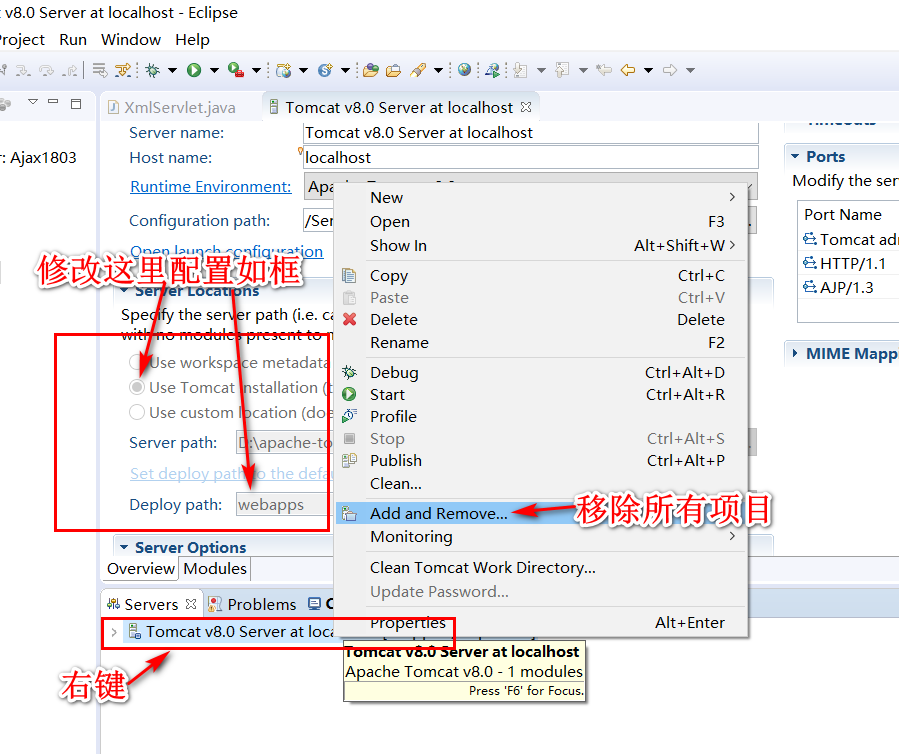
Task: Click the Step Into toolbar icon
Action: (23, 71)
